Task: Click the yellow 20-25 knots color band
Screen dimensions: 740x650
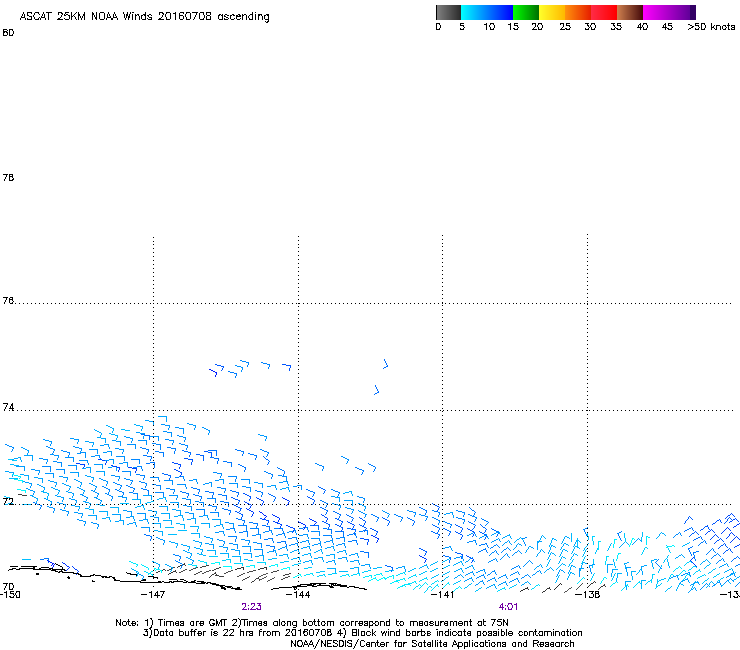Action: point(552,12)
